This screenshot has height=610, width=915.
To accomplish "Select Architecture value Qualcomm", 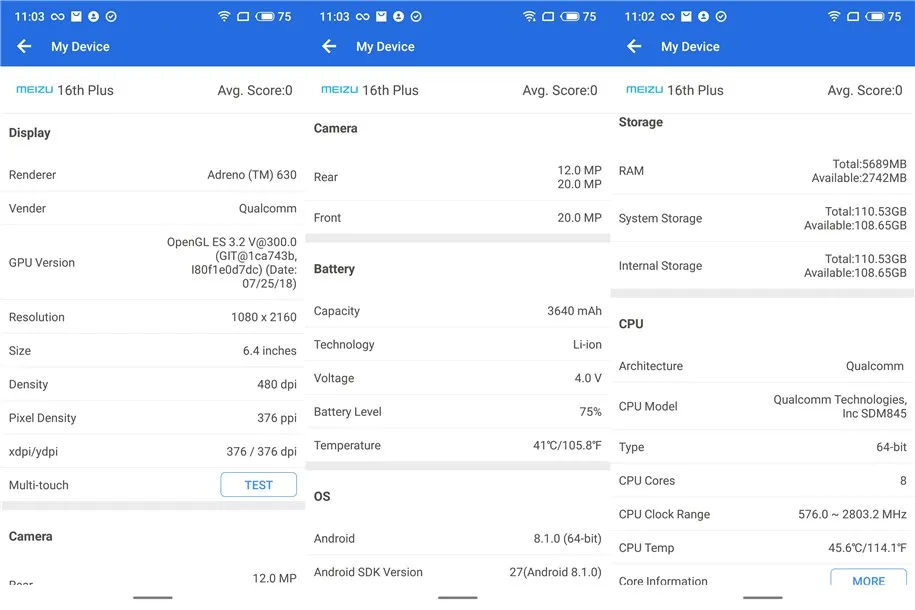I will click(875, 366).
